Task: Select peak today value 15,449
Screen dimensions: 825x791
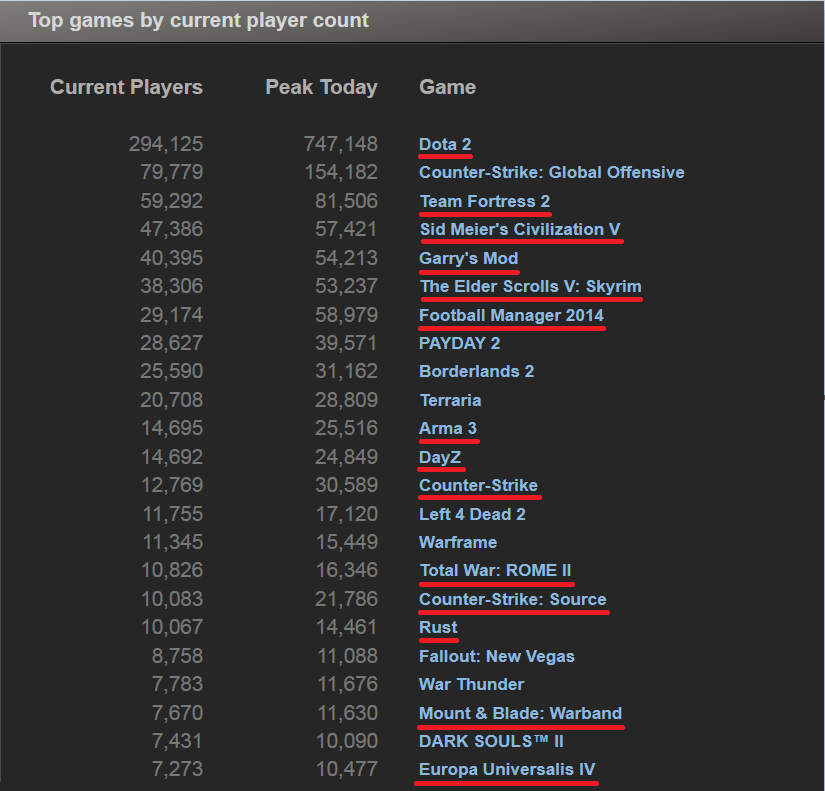Action: click(347, 542)
